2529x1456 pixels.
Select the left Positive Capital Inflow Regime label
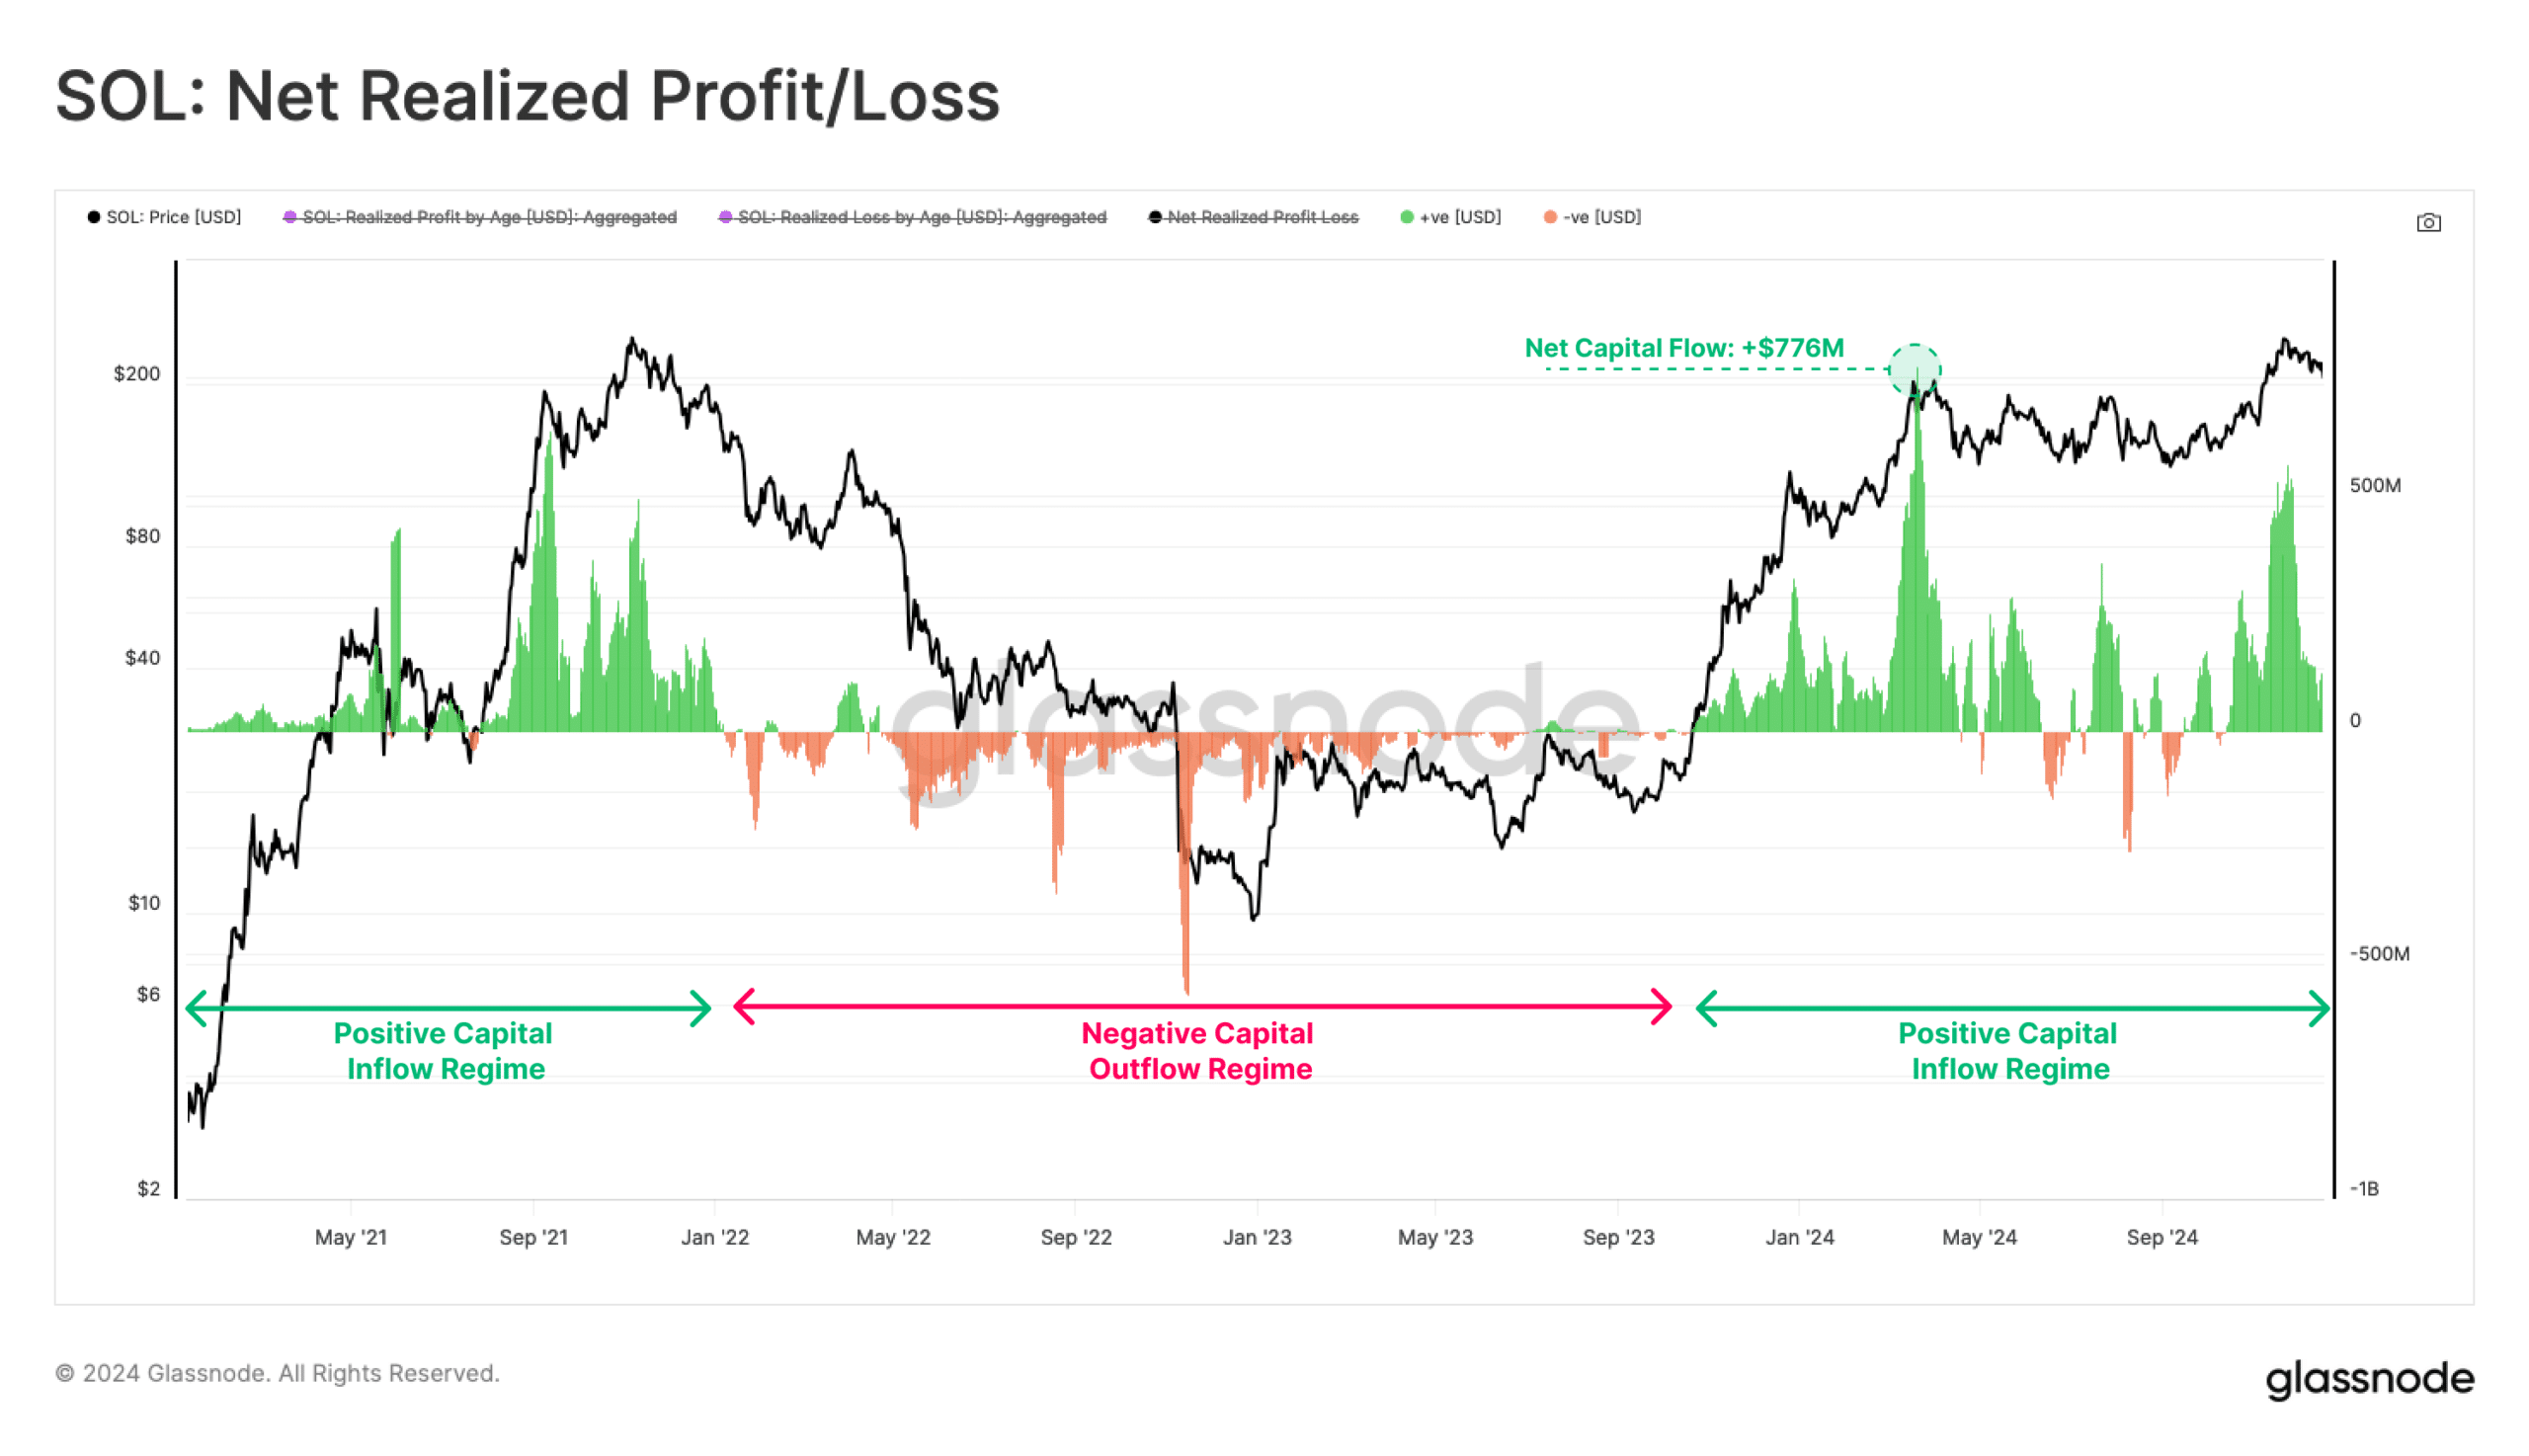pos(444,1051)
